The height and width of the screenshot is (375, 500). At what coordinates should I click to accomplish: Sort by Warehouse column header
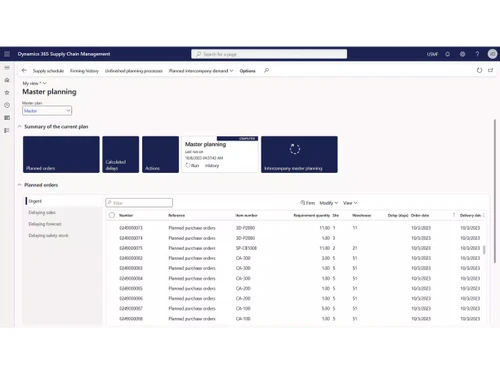[362, 215]
